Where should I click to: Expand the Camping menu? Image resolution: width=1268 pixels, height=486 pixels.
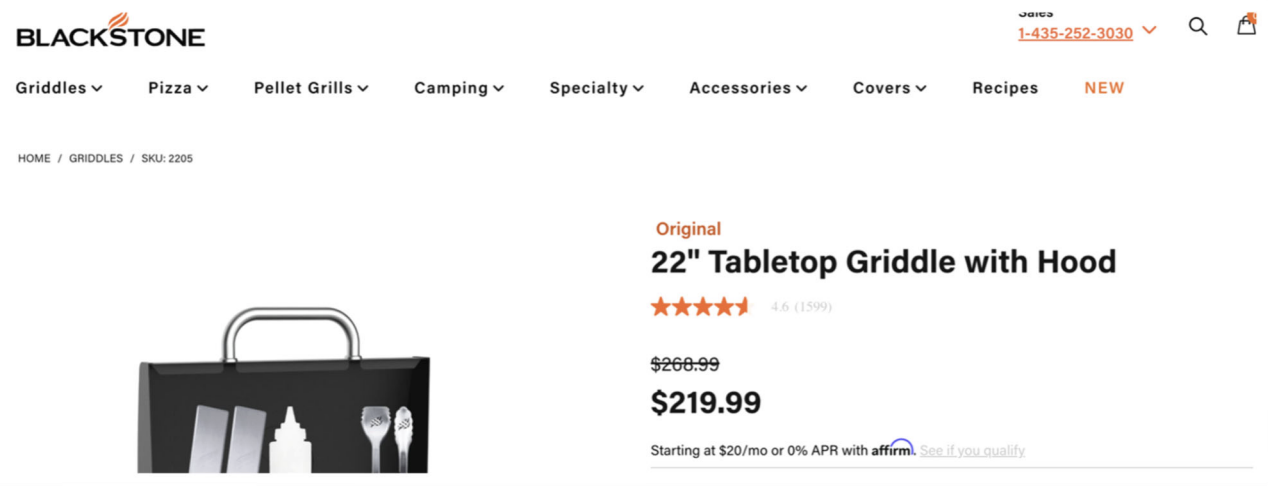(459, 88)
